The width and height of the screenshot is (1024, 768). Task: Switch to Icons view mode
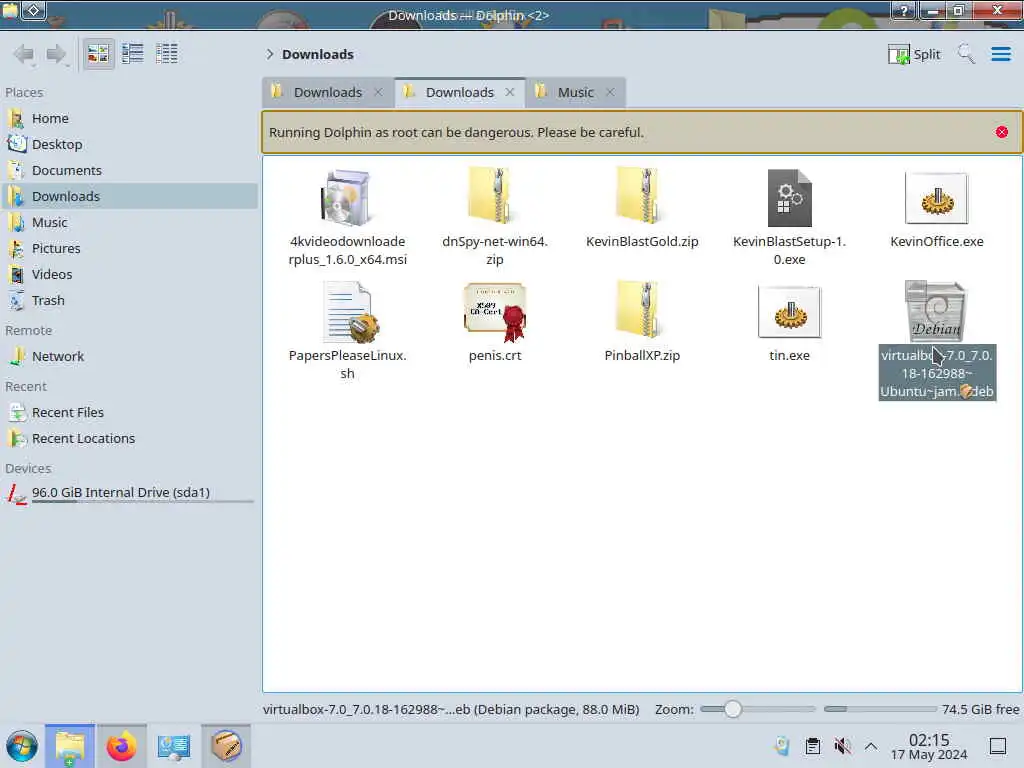tap(98, 54)
